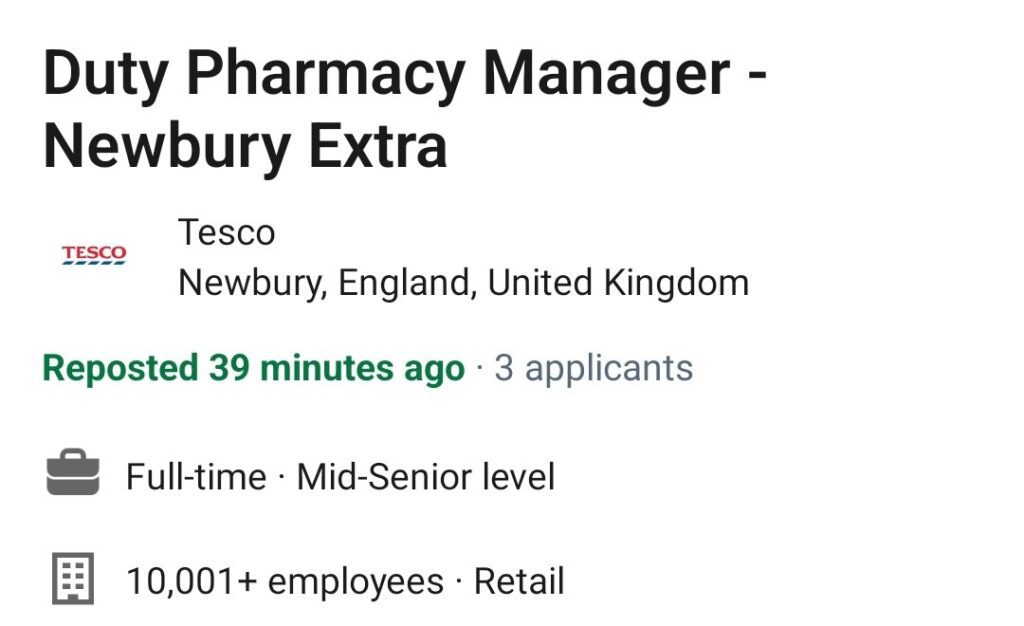Select the Retail industry label
1024x626 pixels.
click(x=519, y=581)
